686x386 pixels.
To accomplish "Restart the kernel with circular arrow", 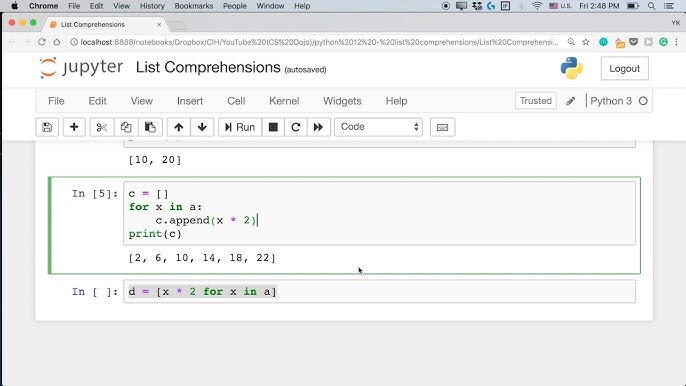I will point(296,127).
